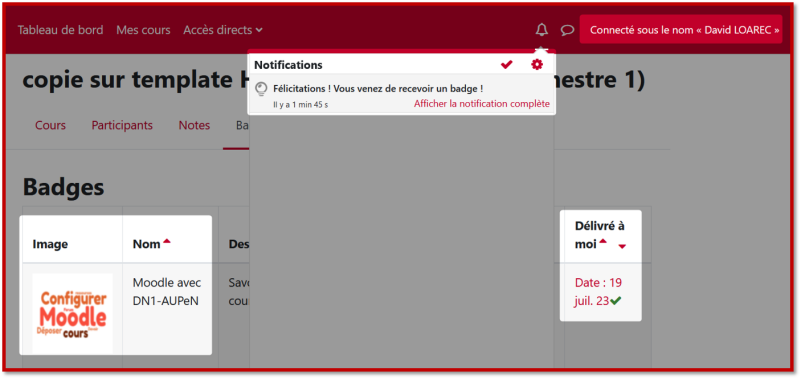
Task: Click the Délivré à moi column header
Action: click(x=600, y=235)
